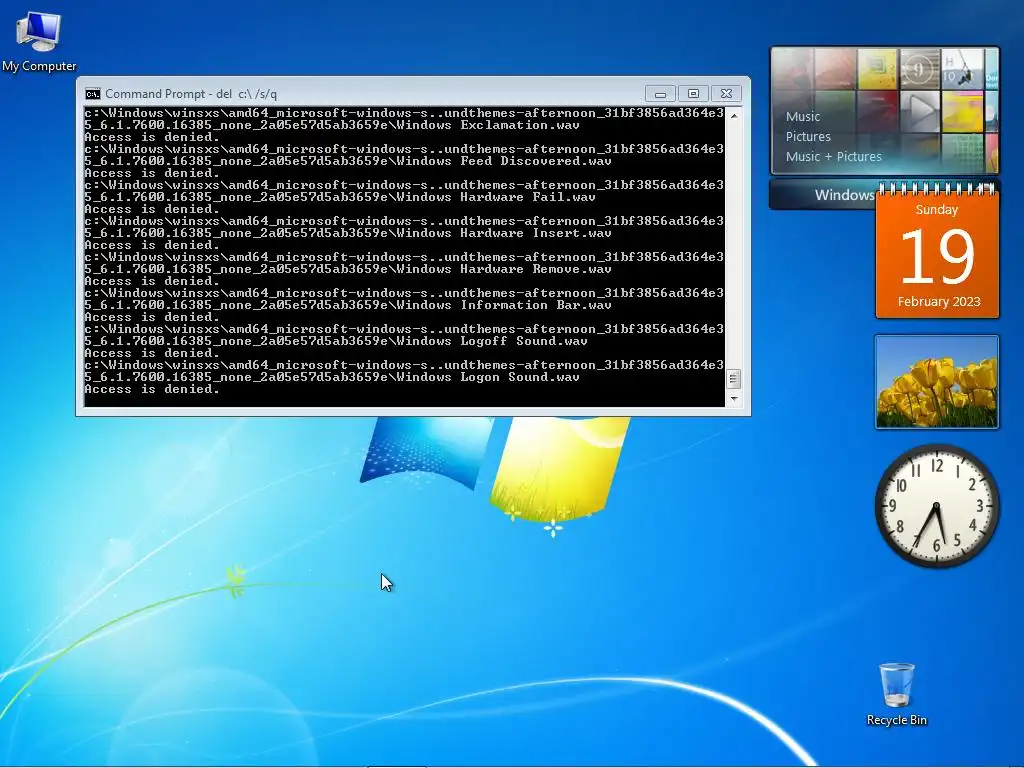The width and height of the screenshot is (1024, 768).
Task: Open Music in Media Center gadget
Action: [803, 117]
